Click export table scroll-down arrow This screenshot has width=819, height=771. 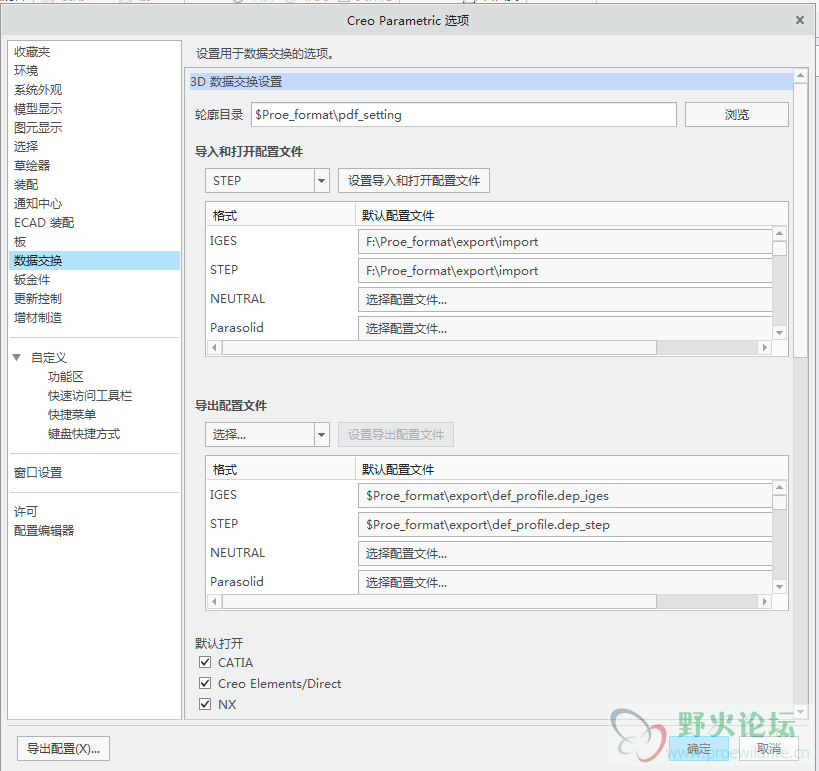tap(779, 587)
